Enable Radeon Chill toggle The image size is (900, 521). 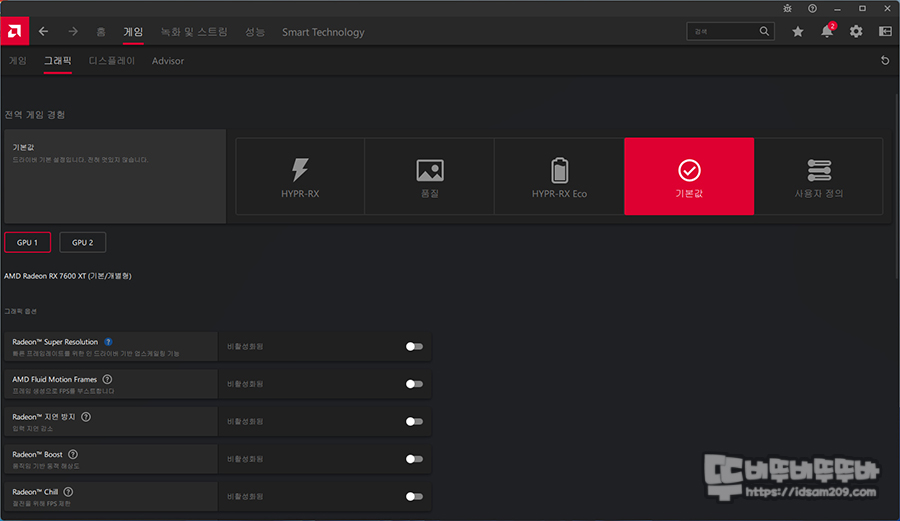pyautogui.click(x=414, y=496)
